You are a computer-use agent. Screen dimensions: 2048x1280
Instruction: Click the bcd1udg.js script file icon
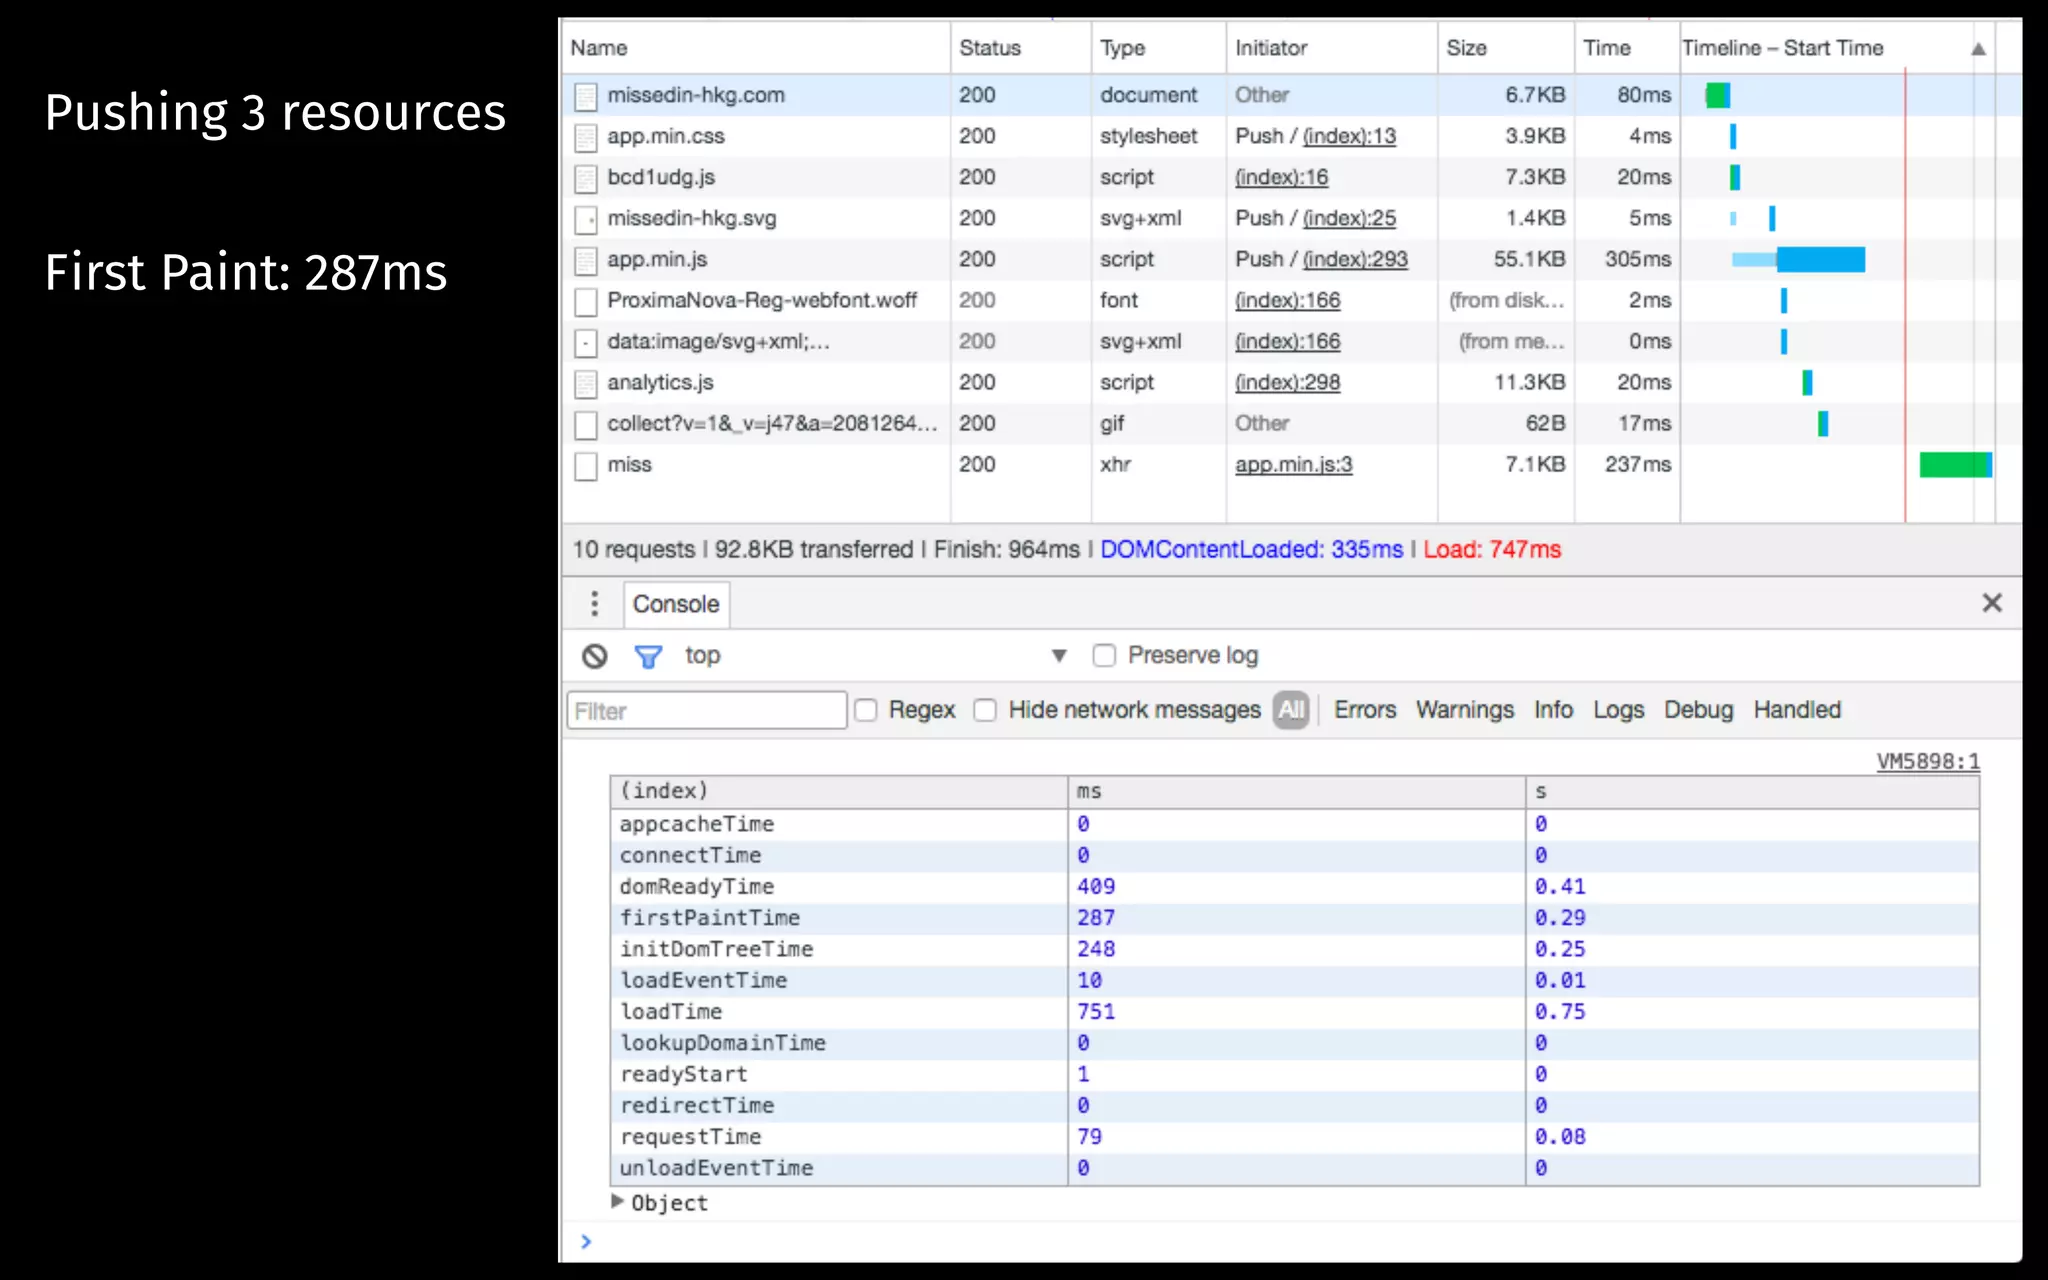(x=586, y=178)
